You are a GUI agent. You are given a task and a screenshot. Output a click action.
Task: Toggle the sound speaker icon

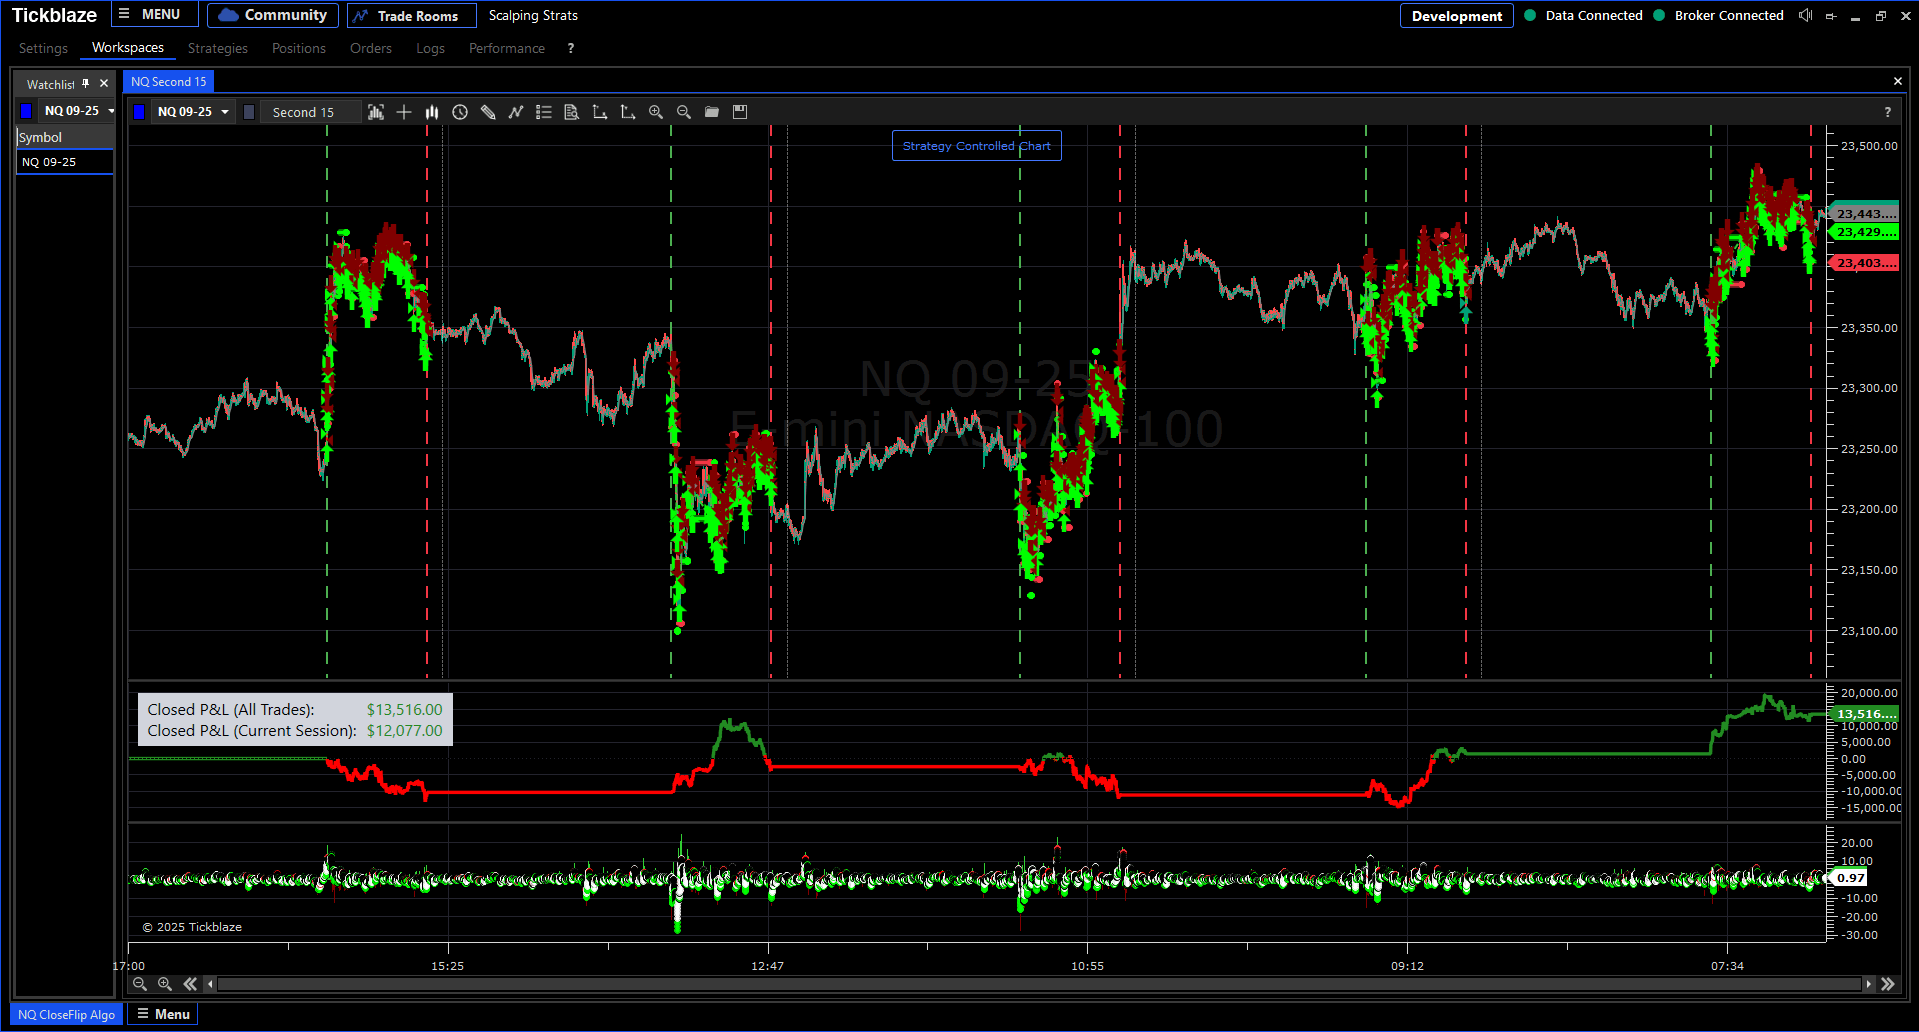[x=1805, y=15]
